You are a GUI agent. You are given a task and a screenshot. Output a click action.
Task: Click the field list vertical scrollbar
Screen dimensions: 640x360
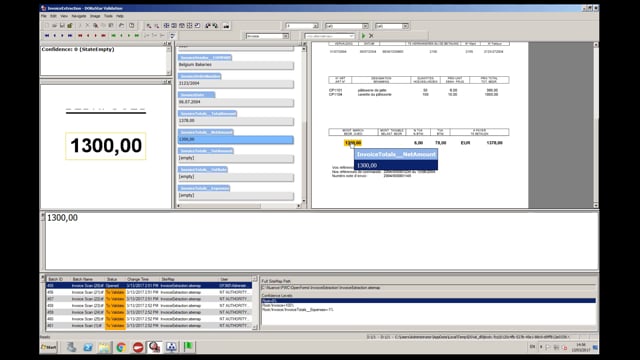tap(304, 124)
